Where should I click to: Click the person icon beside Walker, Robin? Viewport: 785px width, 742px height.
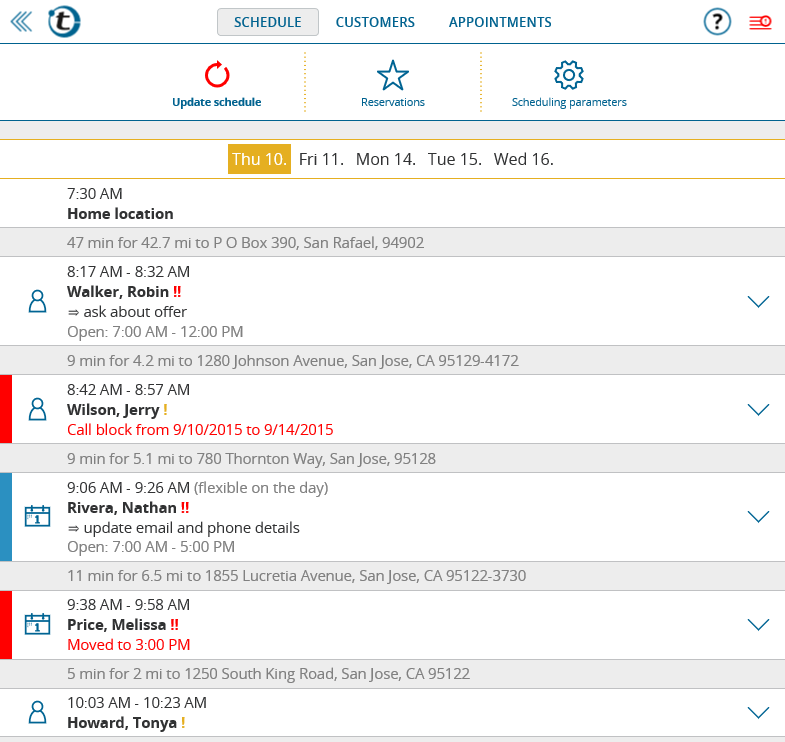(x=38, y=301)
